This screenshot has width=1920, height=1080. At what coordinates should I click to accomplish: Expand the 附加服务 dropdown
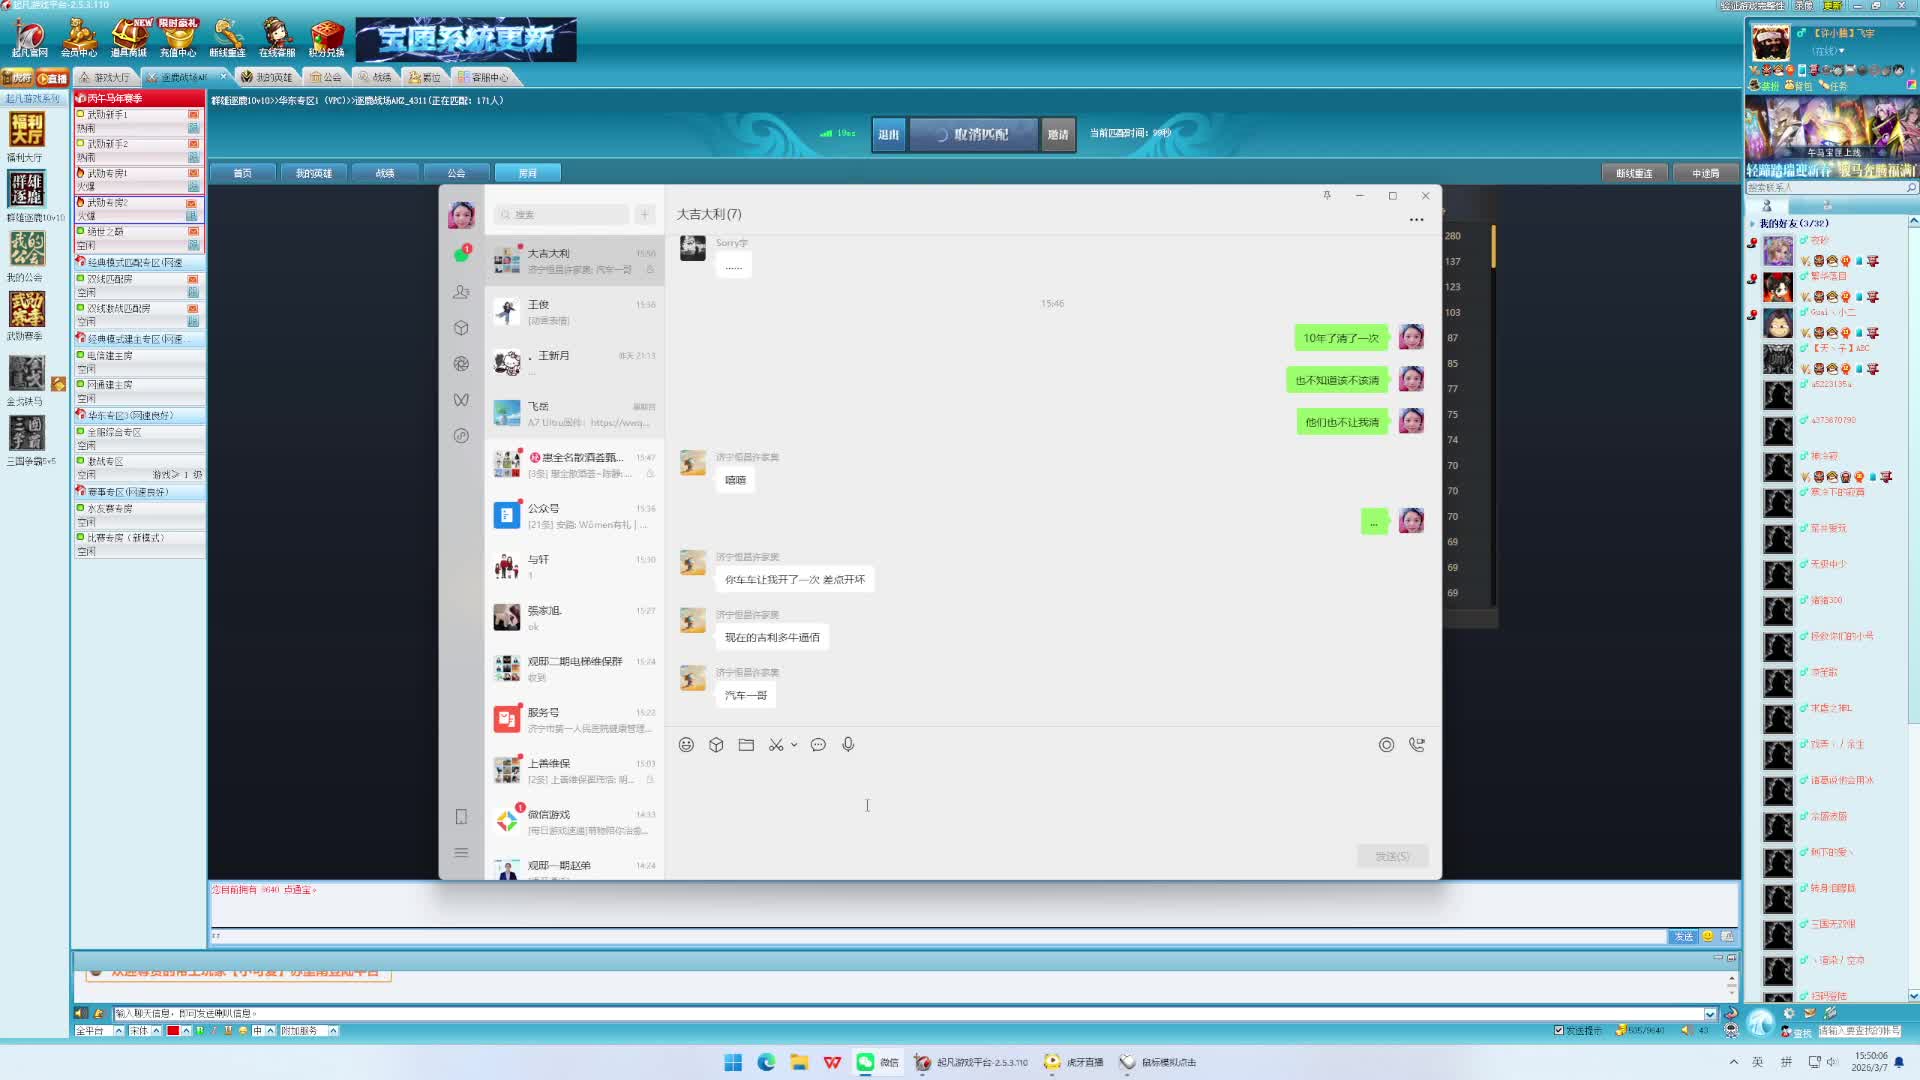pyautogui.click(x=333, y=1031)
